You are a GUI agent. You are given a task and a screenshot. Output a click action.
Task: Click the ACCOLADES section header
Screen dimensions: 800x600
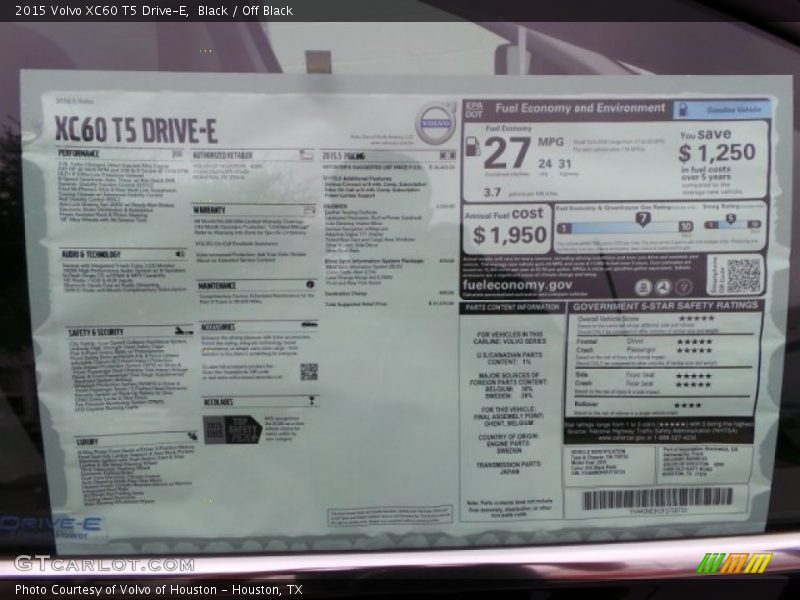(218, 402)
